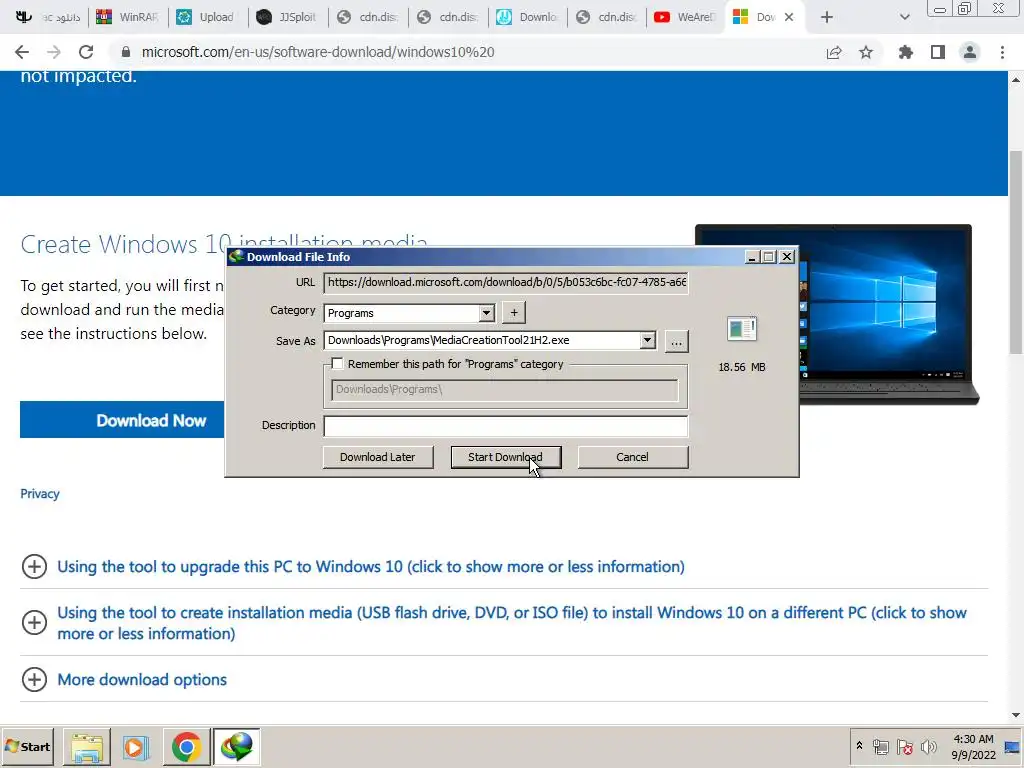Share this page icon in address bar
Viewport: 1024px width, 768px height.
pos(834,52)
